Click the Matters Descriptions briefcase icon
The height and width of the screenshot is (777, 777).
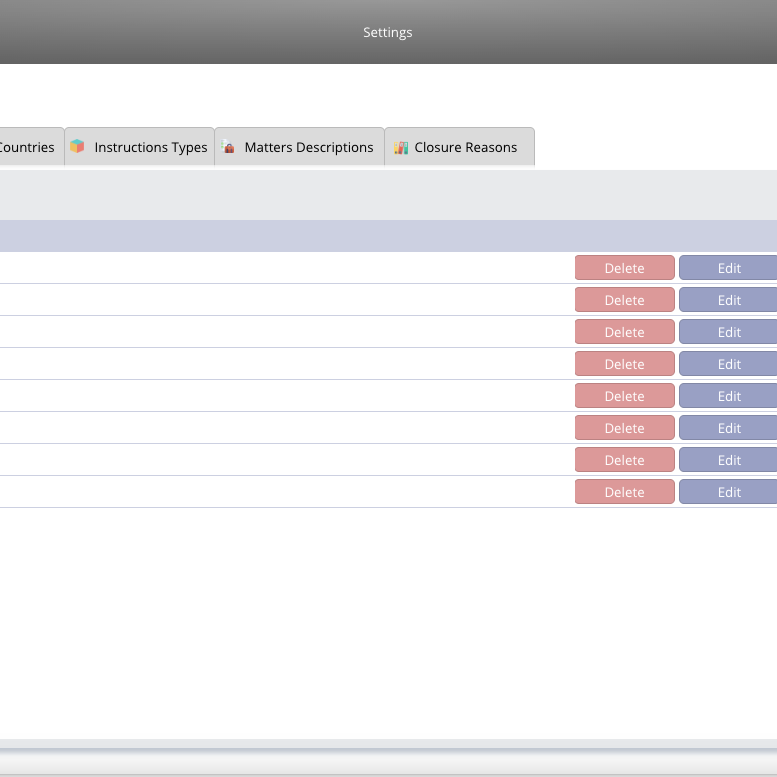click(x=228, y=147)
